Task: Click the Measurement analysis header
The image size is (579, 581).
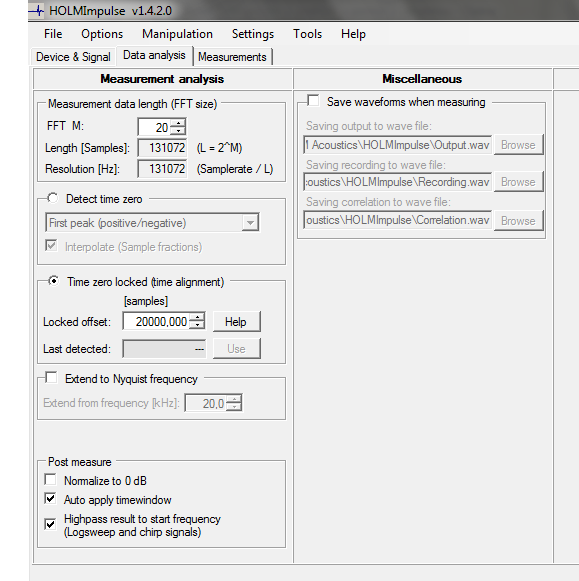Action: coord(162,79)
